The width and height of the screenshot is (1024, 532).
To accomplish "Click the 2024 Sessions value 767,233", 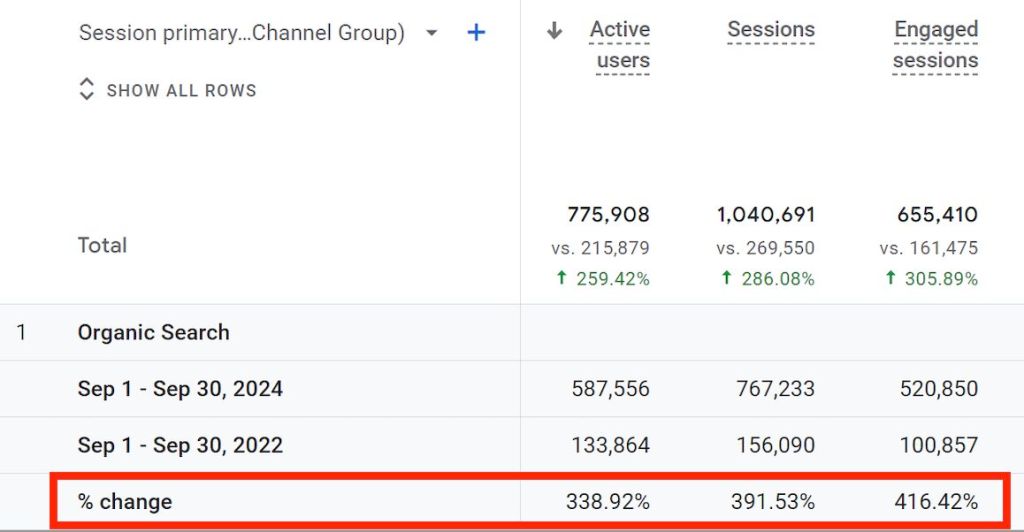I will pyautogui.click(x=775, y=389).
